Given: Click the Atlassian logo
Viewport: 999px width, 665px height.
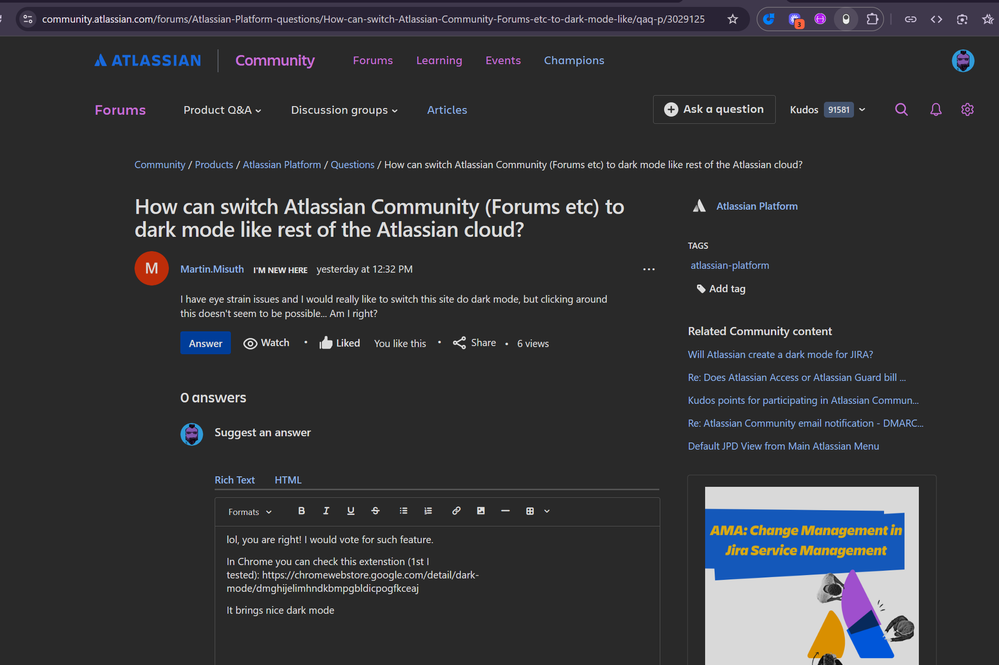Looking at the screenshot, I should click(148, 61).
